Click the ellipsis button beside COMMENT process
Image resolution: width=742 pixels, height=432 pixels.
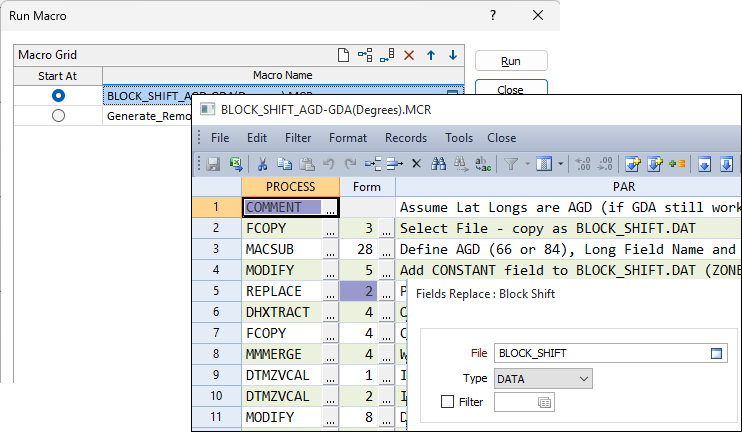330,208
